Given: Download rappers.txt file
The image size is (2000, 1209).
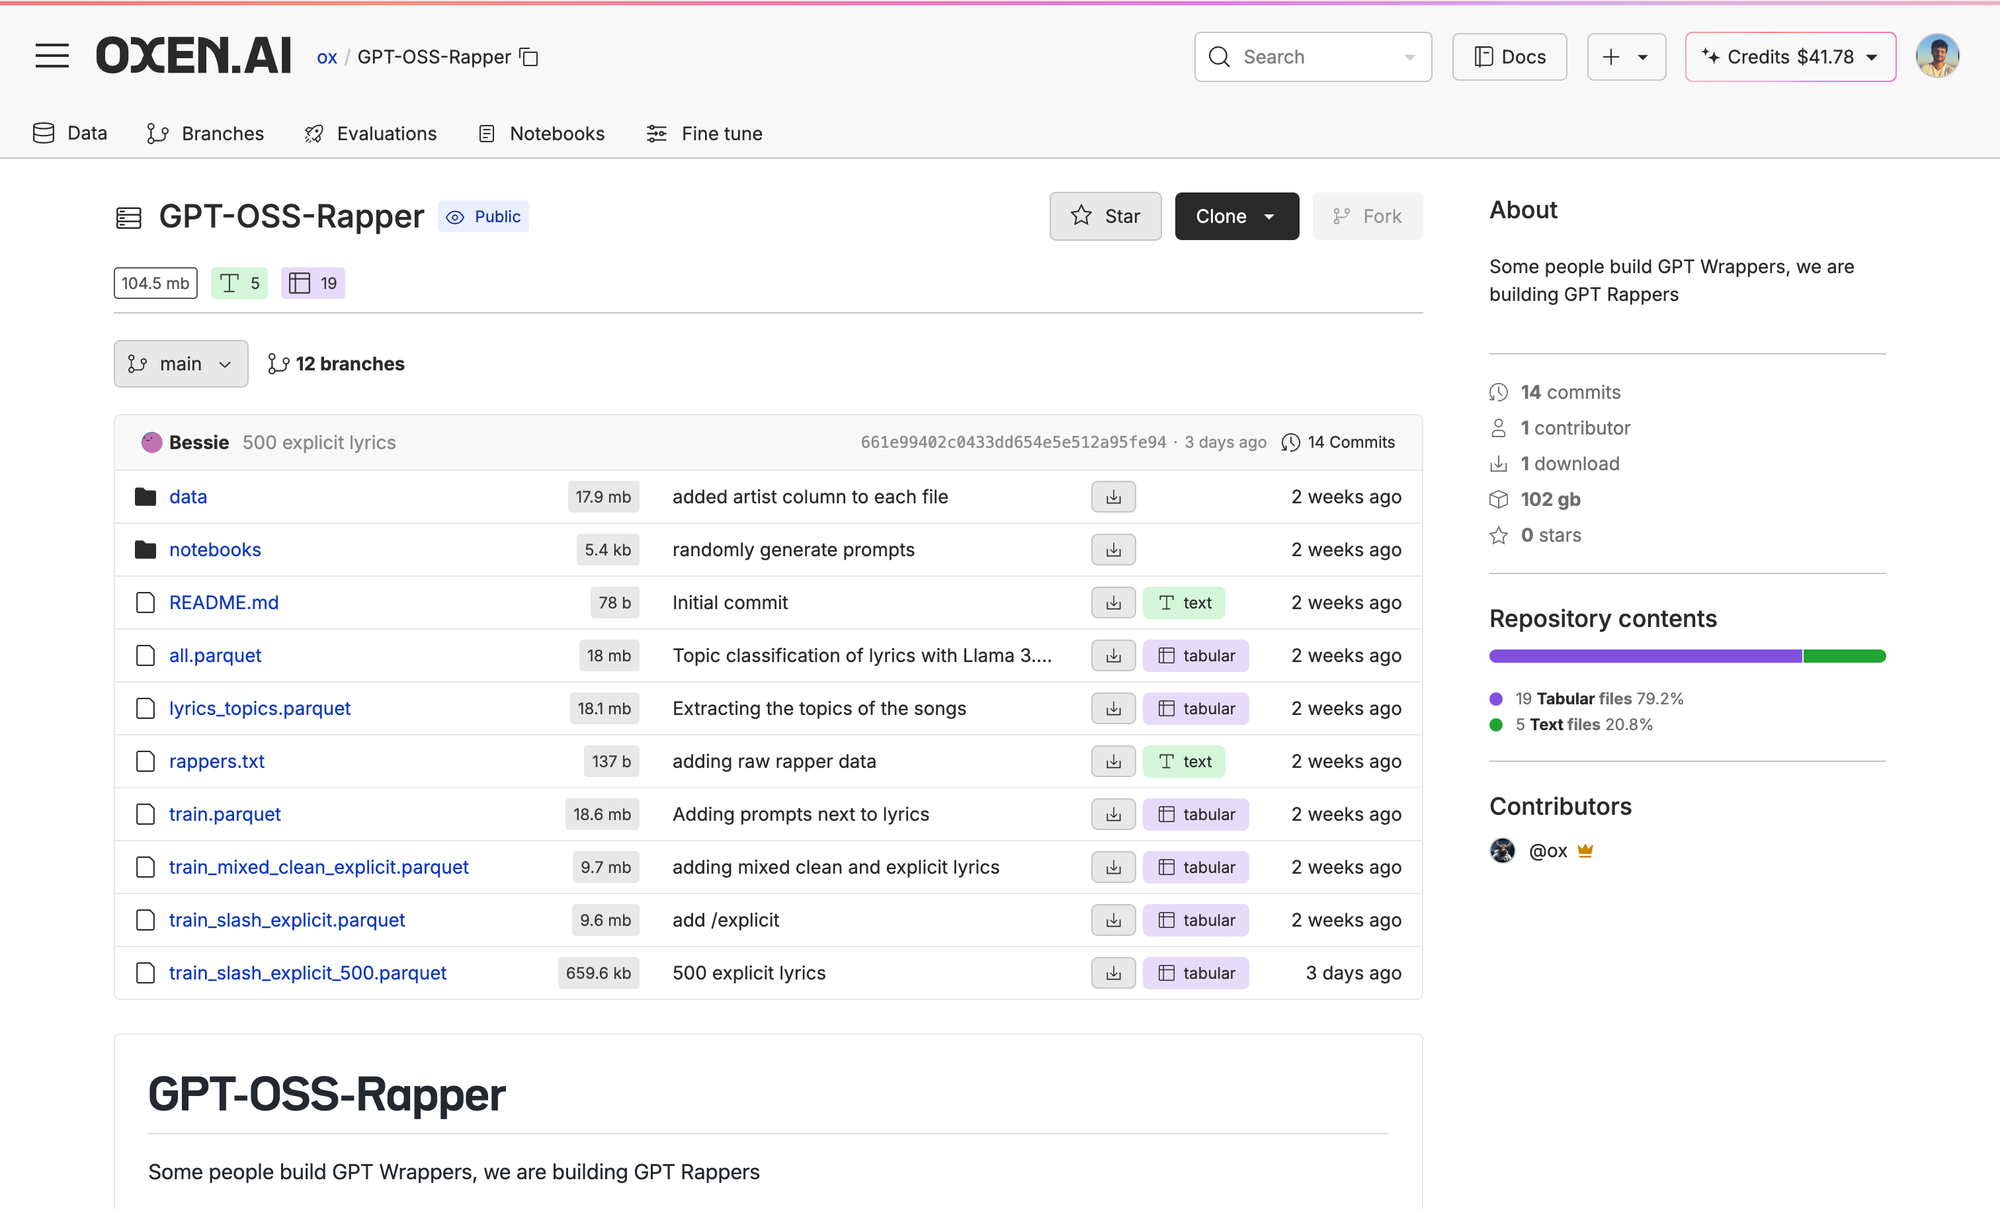Looking at the screenshot, I should point(1113,762).
